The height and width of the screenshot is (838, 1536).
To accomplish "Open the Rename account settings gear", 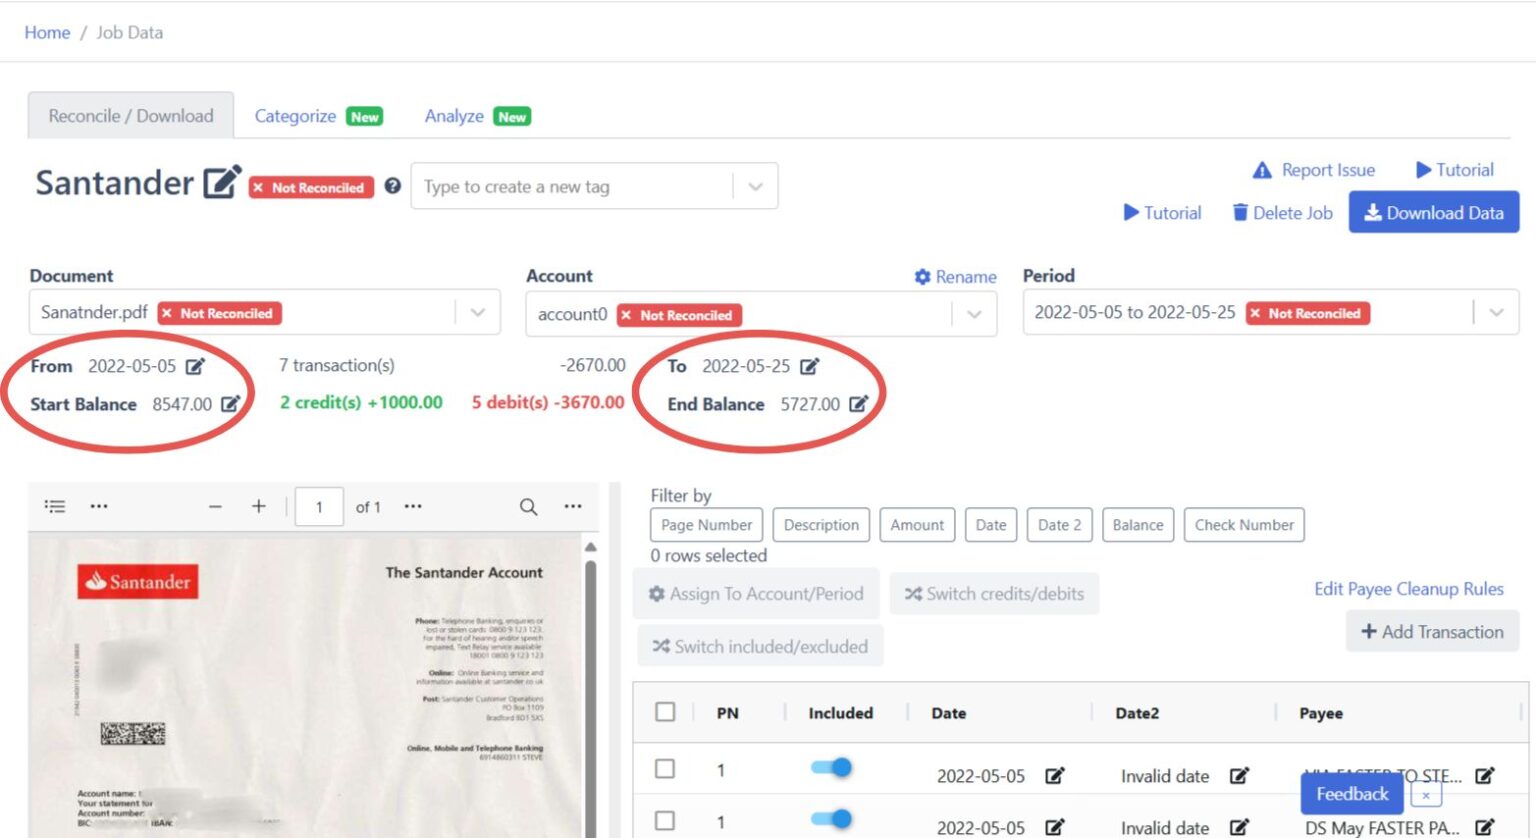I will [x=922, y=277].
